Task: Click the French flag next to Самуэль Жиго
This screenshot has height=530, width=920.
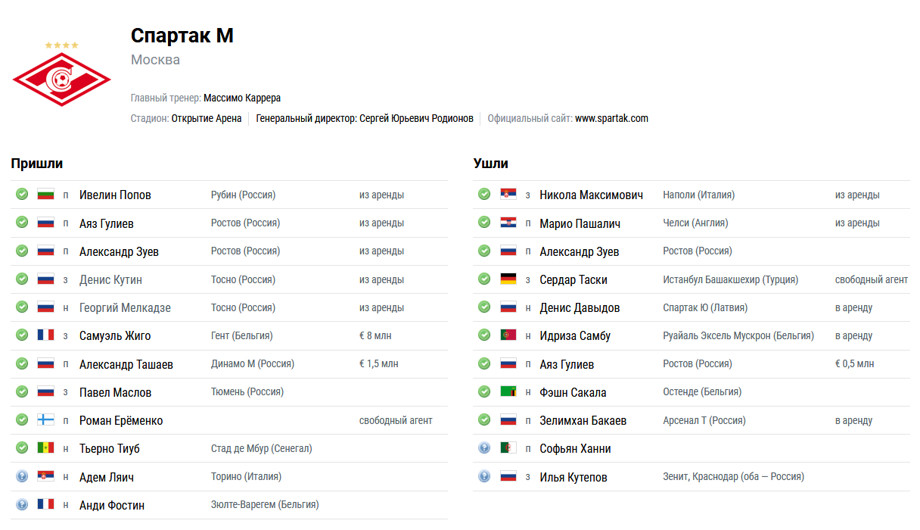Action: [x=46, y=335]
